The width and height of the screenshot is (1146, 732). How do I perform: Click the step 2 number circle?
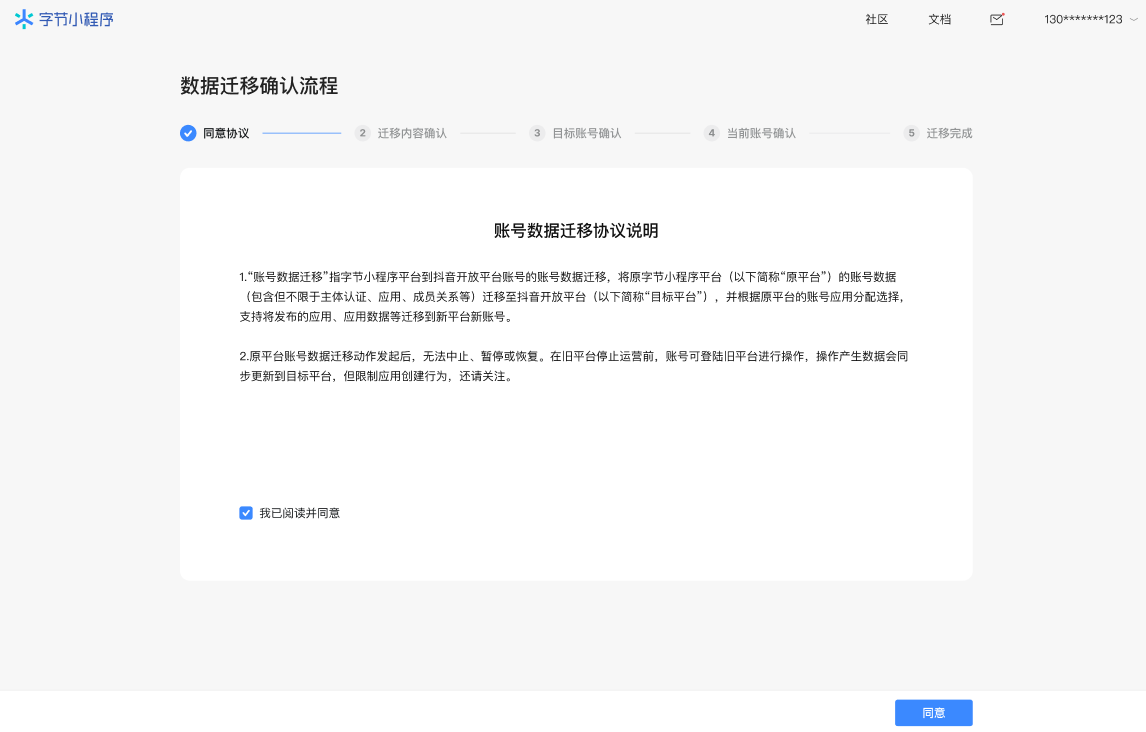(x=363, y=133)
